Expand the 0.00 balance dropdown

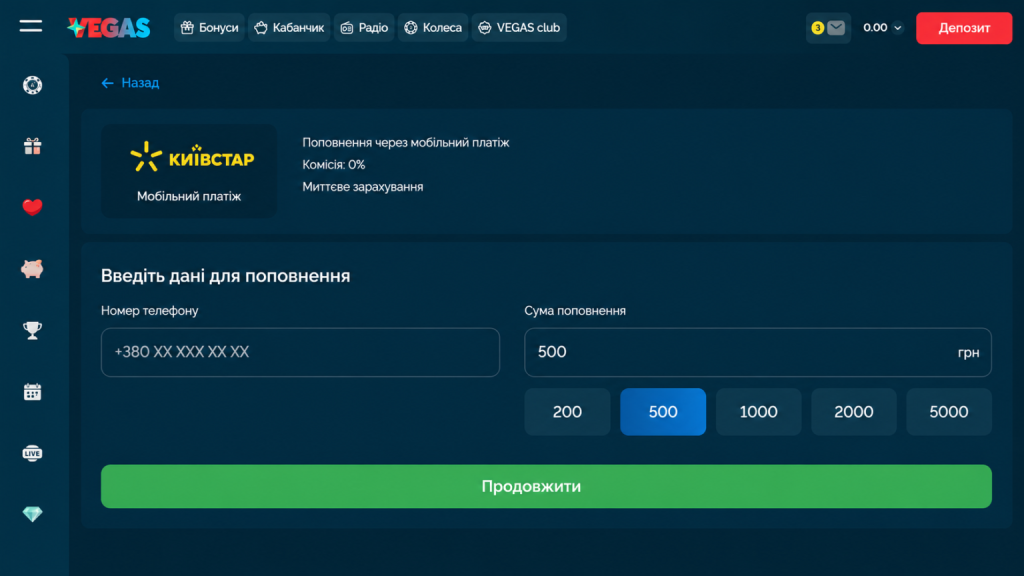tap(882, 27)
